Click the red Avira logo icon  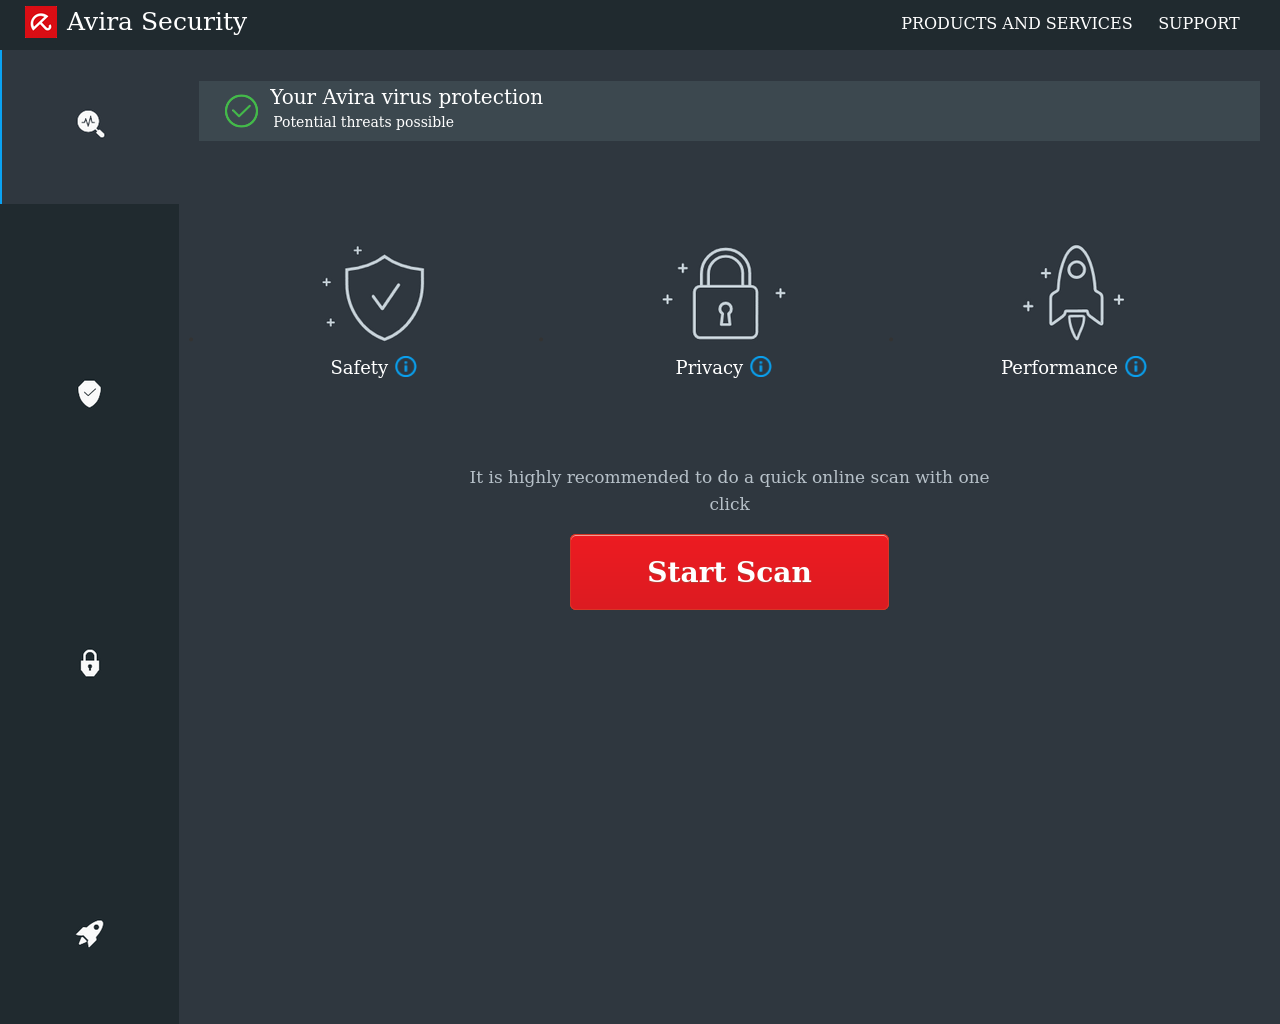(x=41, y=22)
